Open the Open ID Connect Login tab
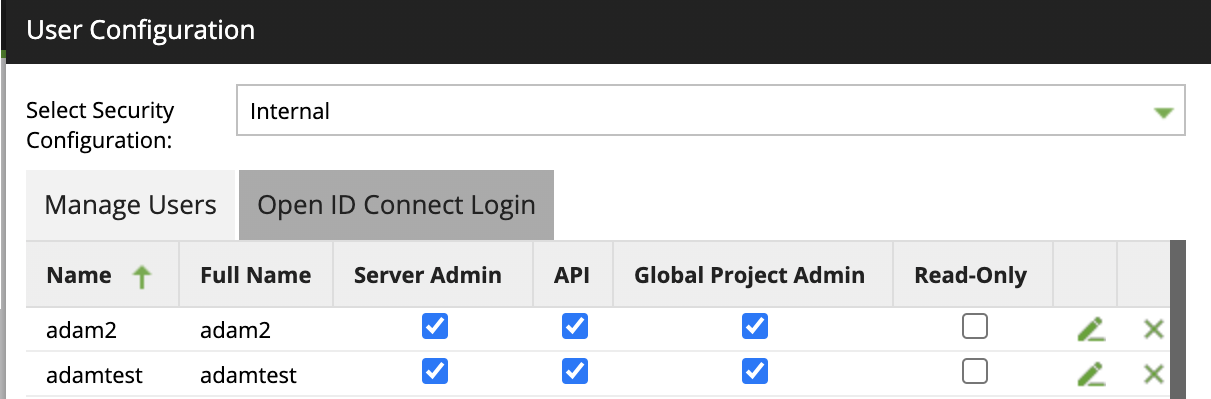 coord(397,205)
